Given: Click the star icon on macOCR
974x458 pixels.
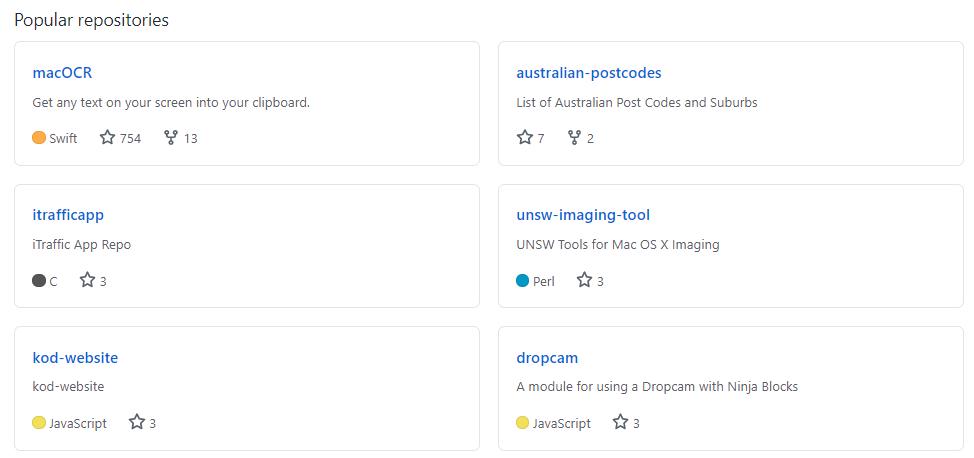Looking at the screenshot, I should pos(108,138).
